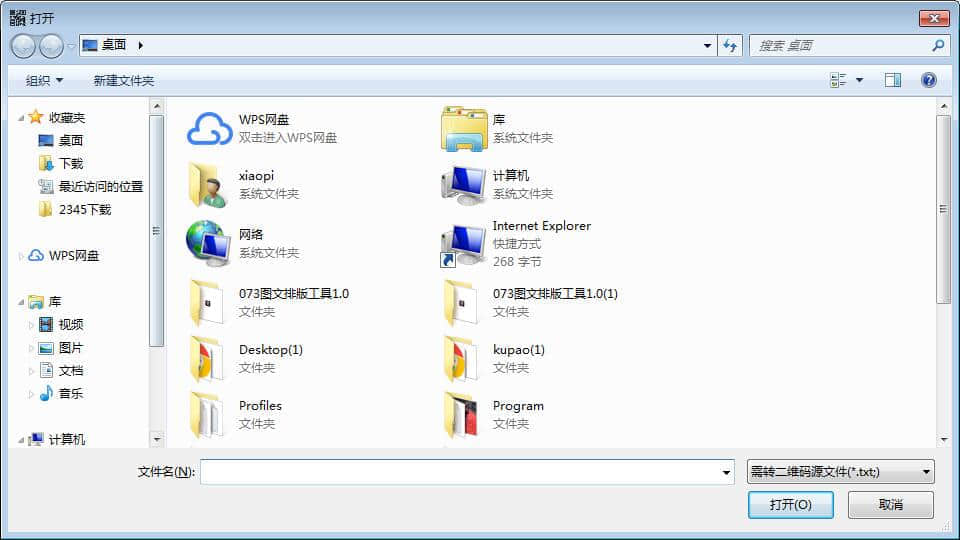
Task: Open help with the question mark icon
Action: click(929, 80)
